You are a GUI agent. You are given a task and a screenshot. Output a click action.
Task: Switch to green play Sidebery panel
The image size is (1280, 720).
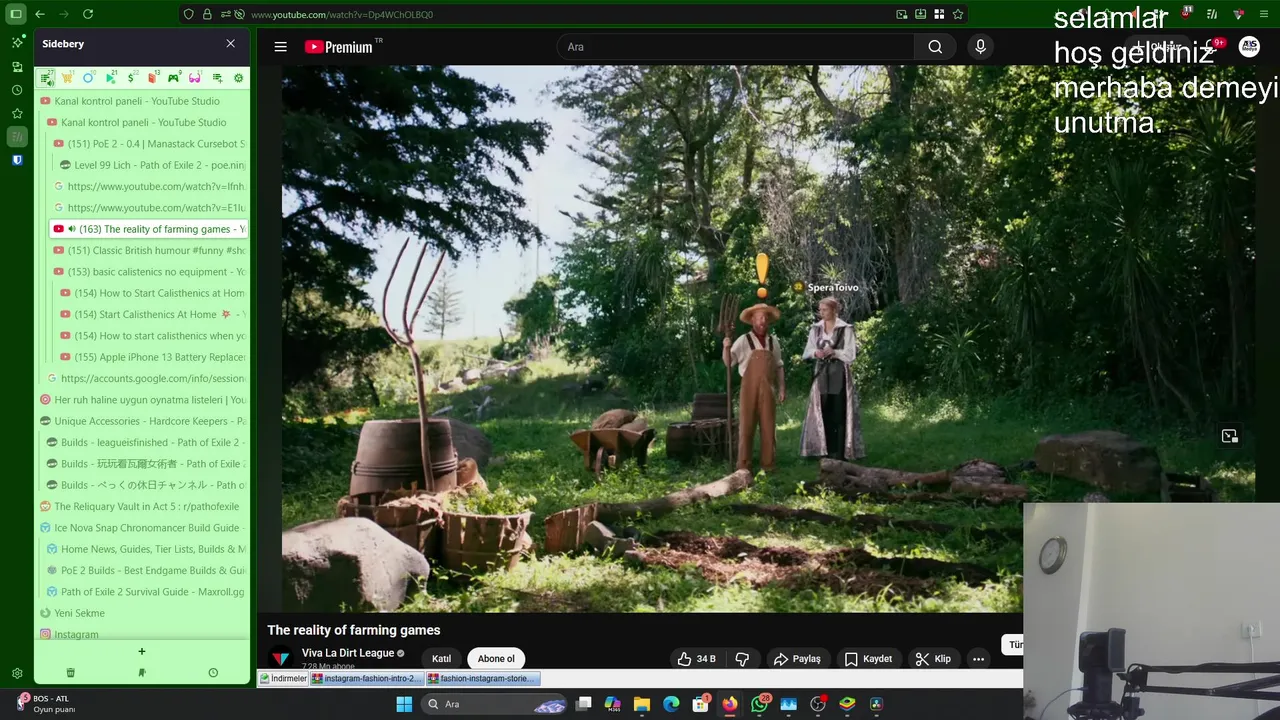click(110, 78)
